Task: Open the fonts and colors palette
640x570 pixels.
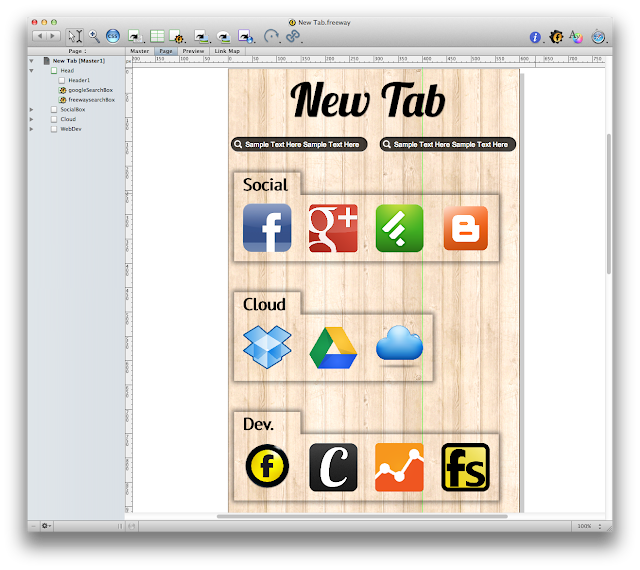Action: click(x=576, y=37)
